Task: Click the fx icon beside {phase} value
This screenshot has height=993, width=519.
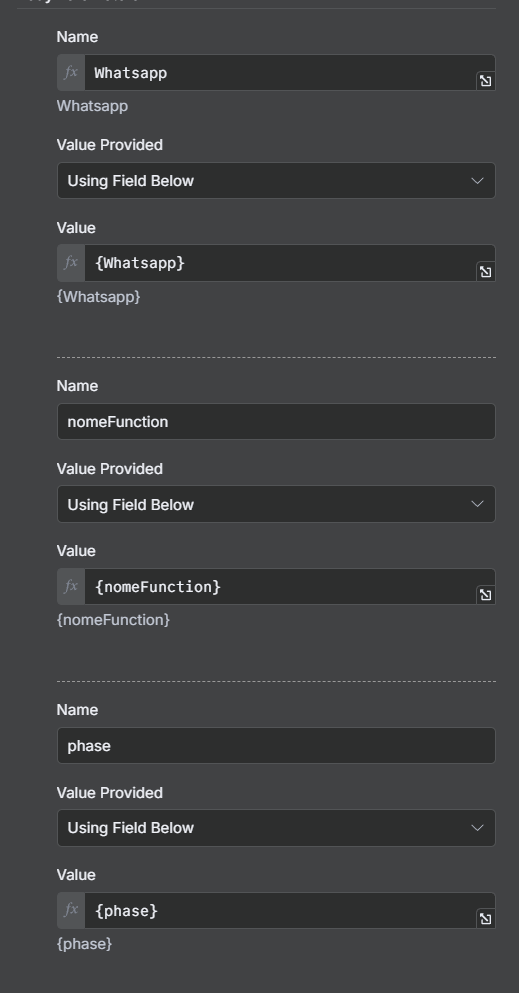Action: click(71, 910)
